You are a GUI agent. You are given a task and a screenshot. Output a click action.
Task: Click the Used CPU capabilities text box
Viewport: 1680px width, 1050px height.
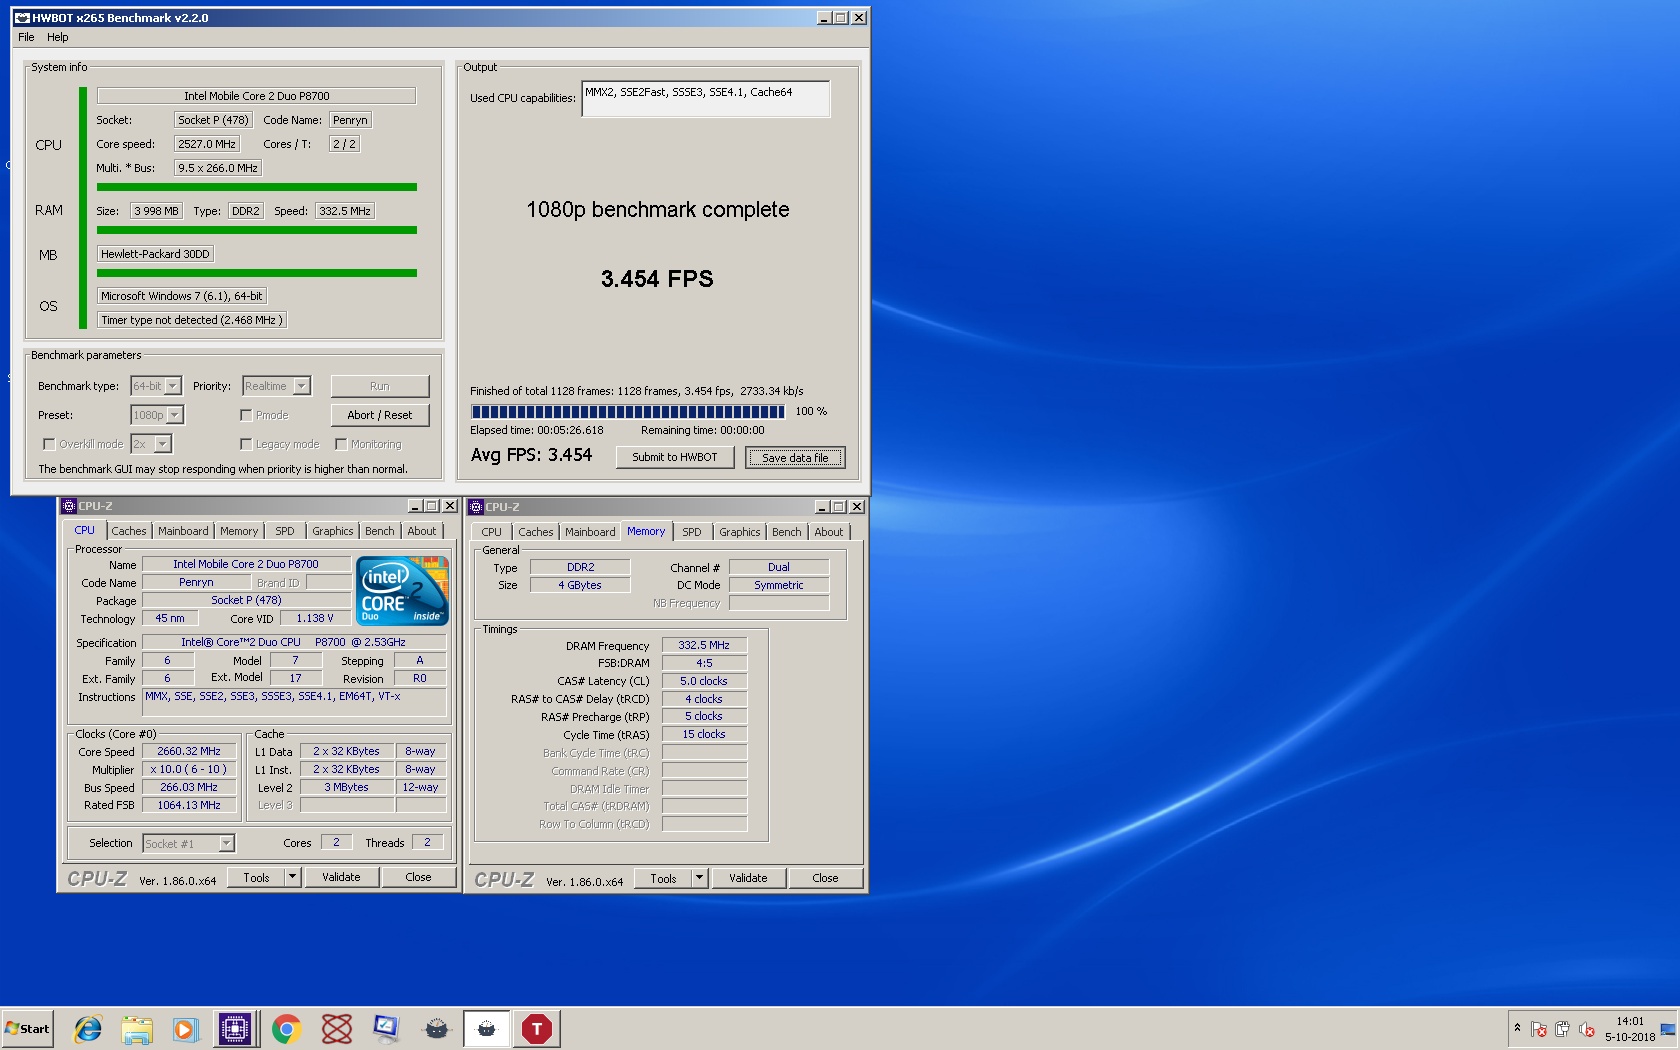coord(706,99)
